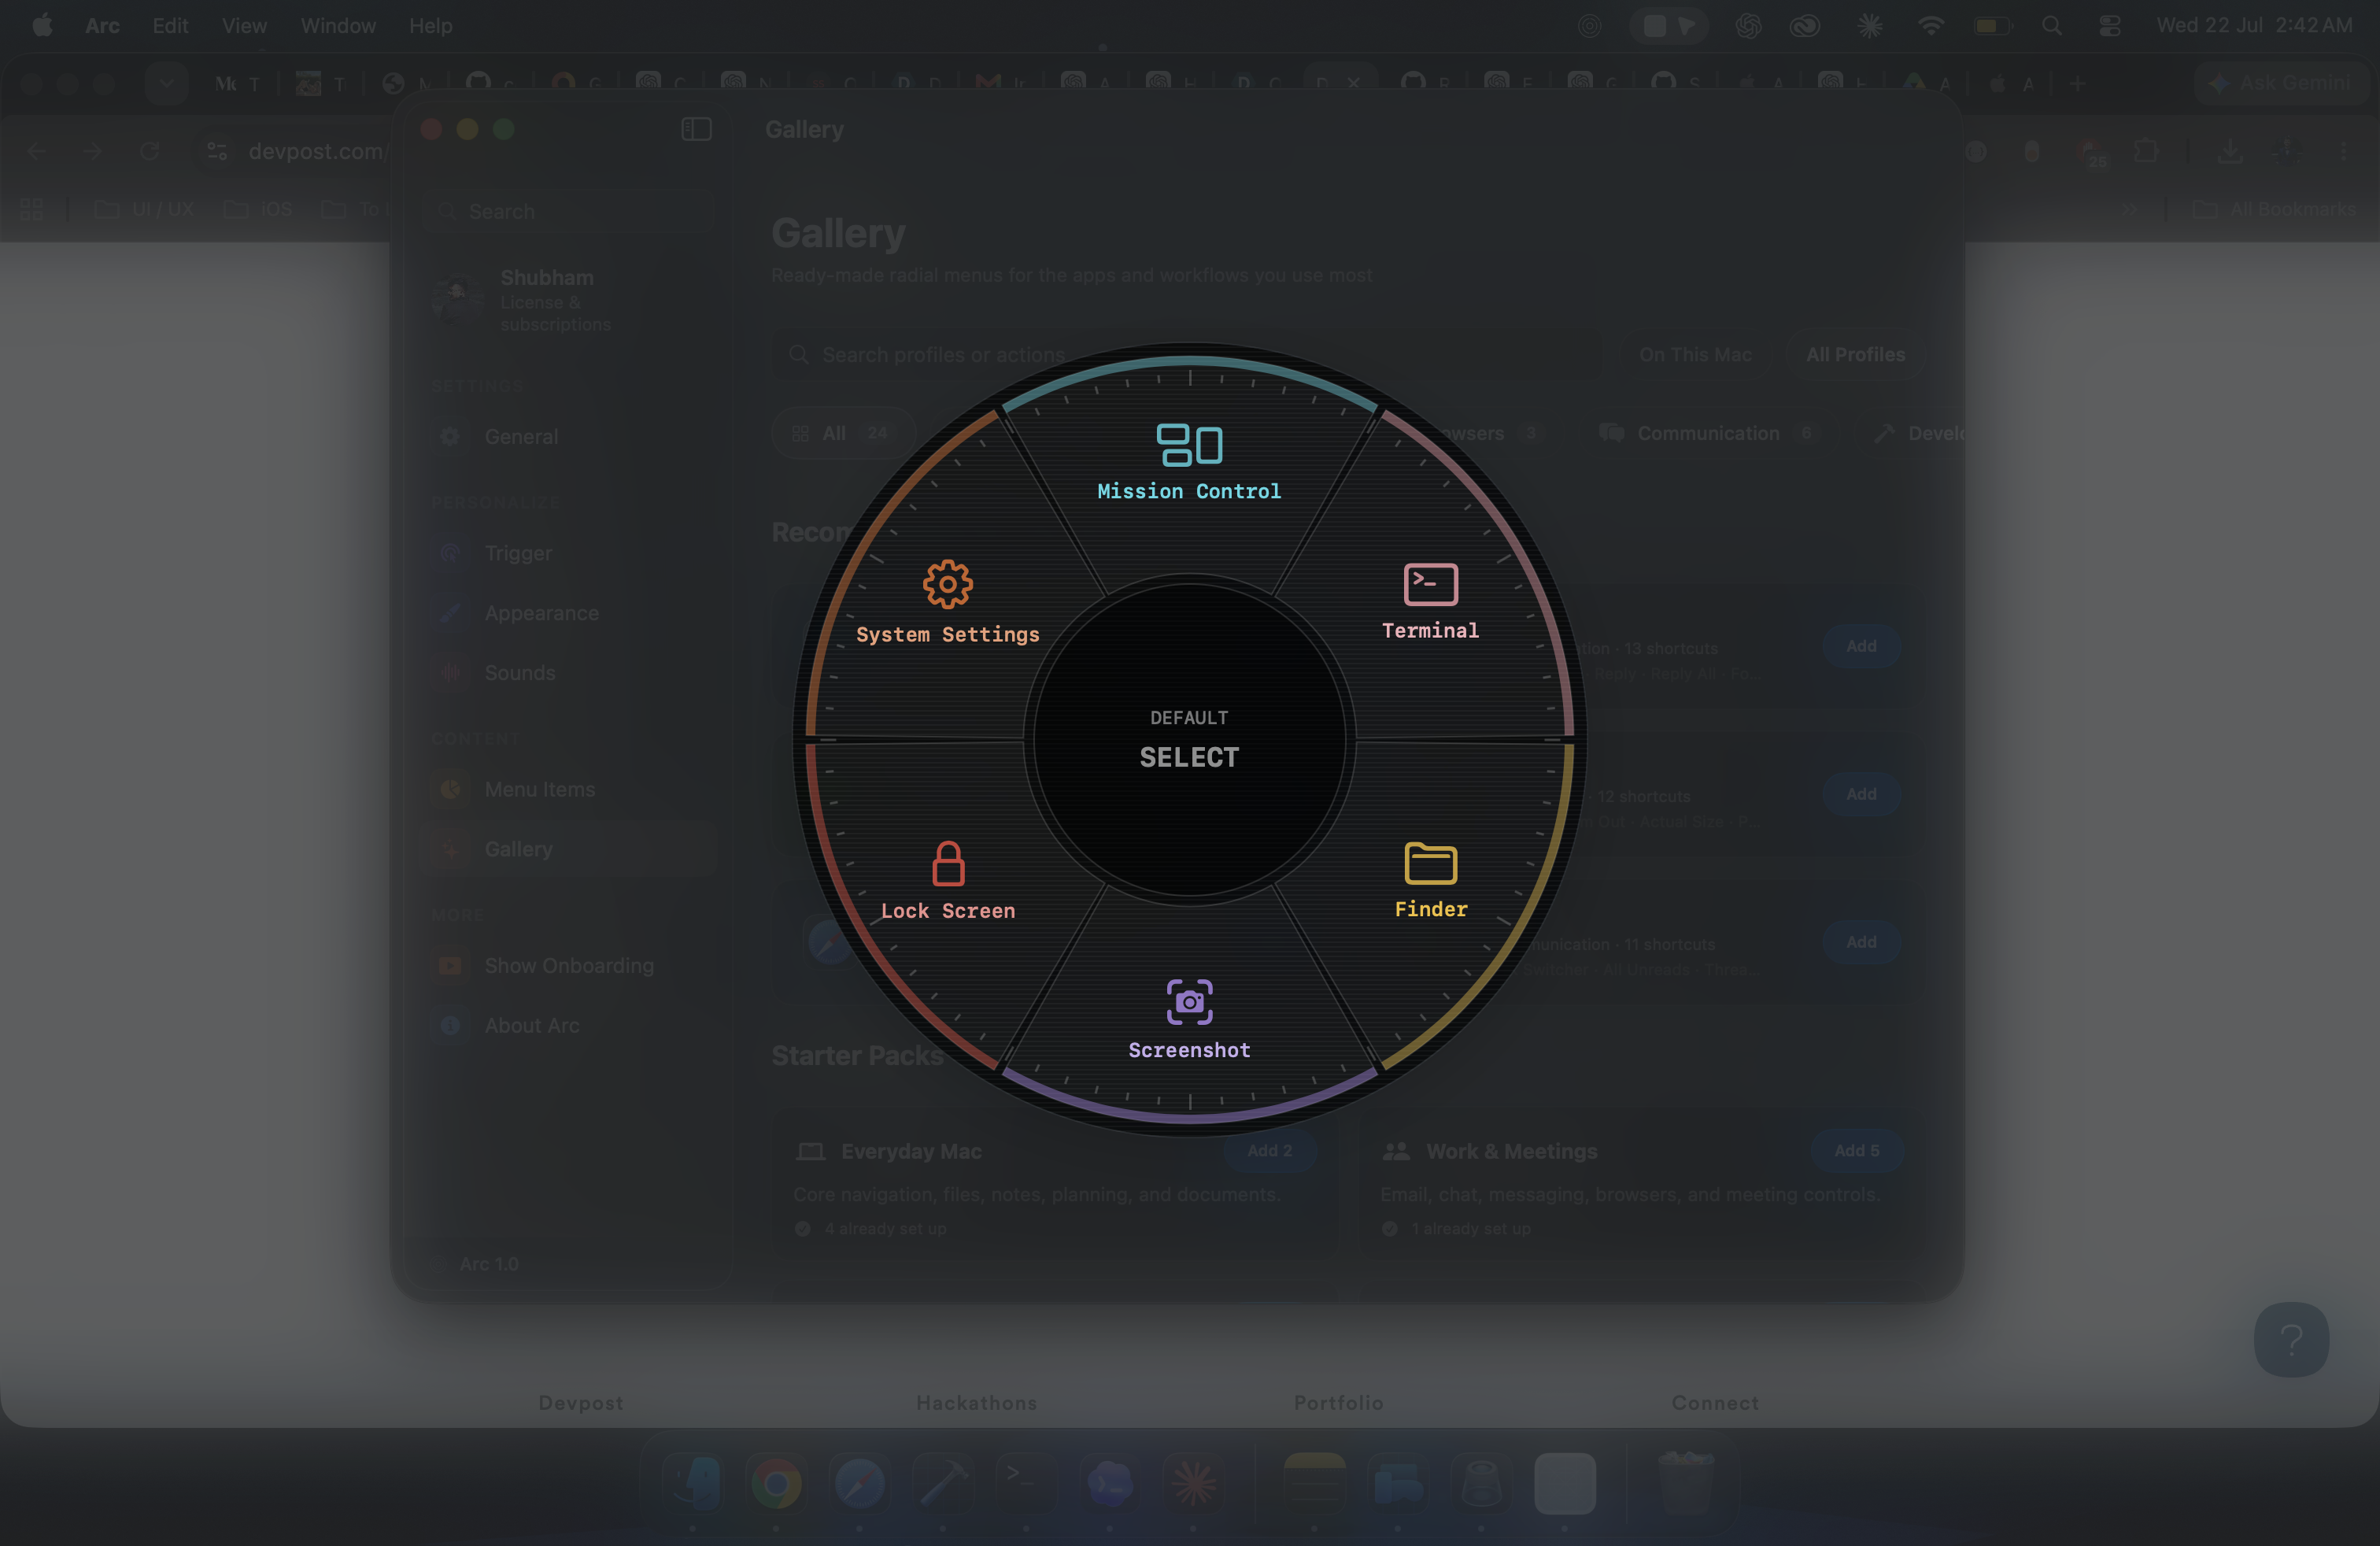Toggle the sidebar with the window toolbar icon

pos(696,129)
